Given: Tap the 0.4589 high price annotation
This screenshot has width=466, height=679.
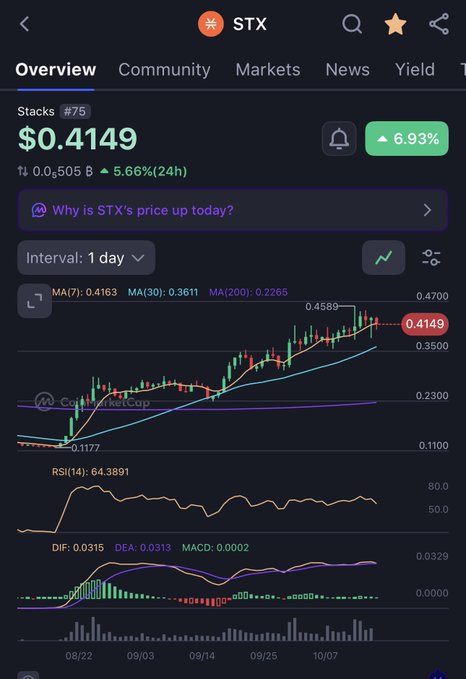Looking at the screenshot, I should 322,307.
